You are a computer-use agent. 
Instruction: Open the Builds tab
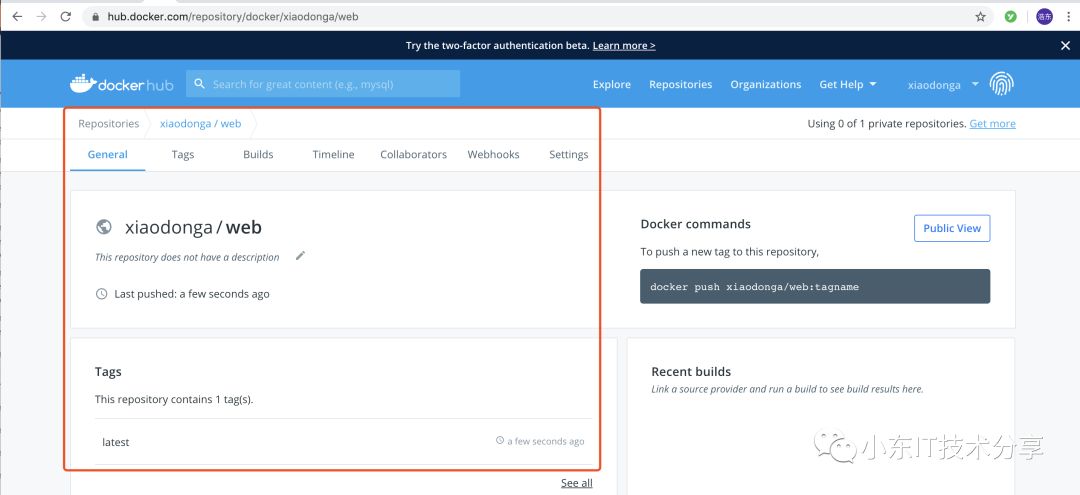[258, 154]
